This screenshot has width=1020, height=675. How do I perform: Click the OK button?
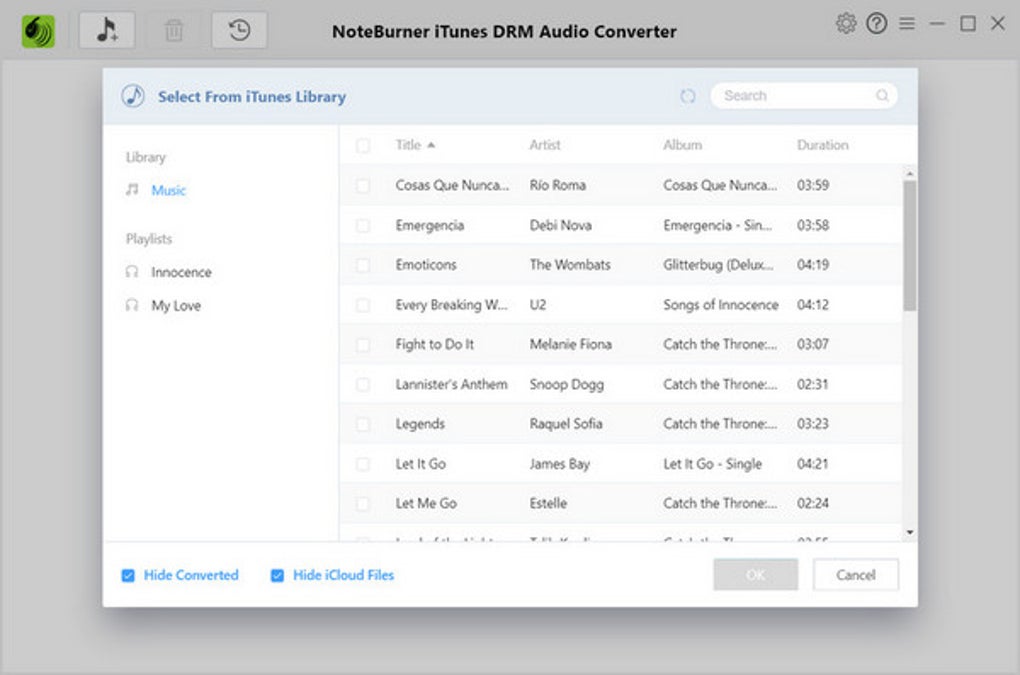pos(755,575)
